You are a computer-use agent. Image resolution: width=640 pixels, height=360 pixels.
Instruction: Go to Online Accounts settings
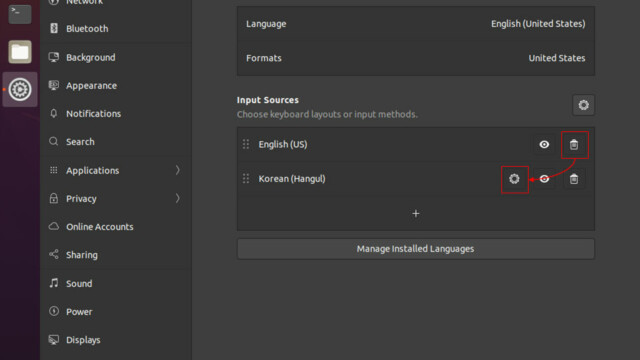tap(116, 227)
